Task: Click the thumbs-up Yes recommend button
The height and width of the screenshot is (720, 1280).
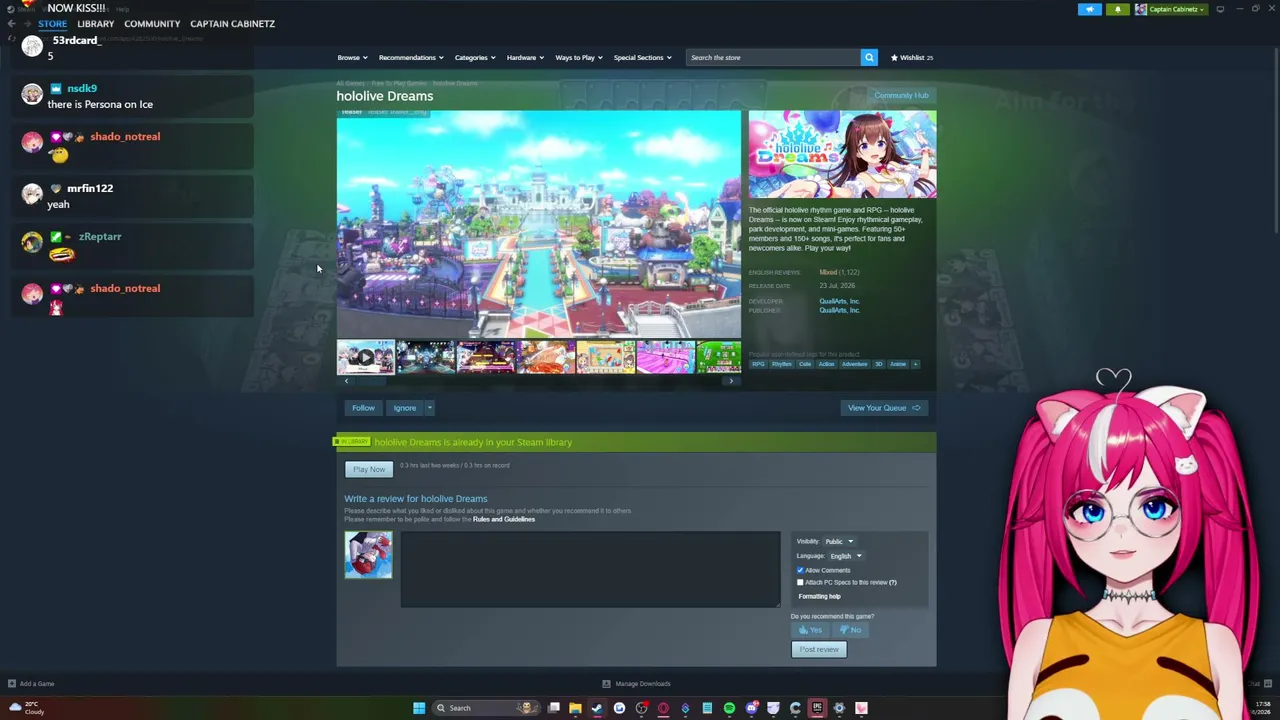Action: click(x=811, y=630)
